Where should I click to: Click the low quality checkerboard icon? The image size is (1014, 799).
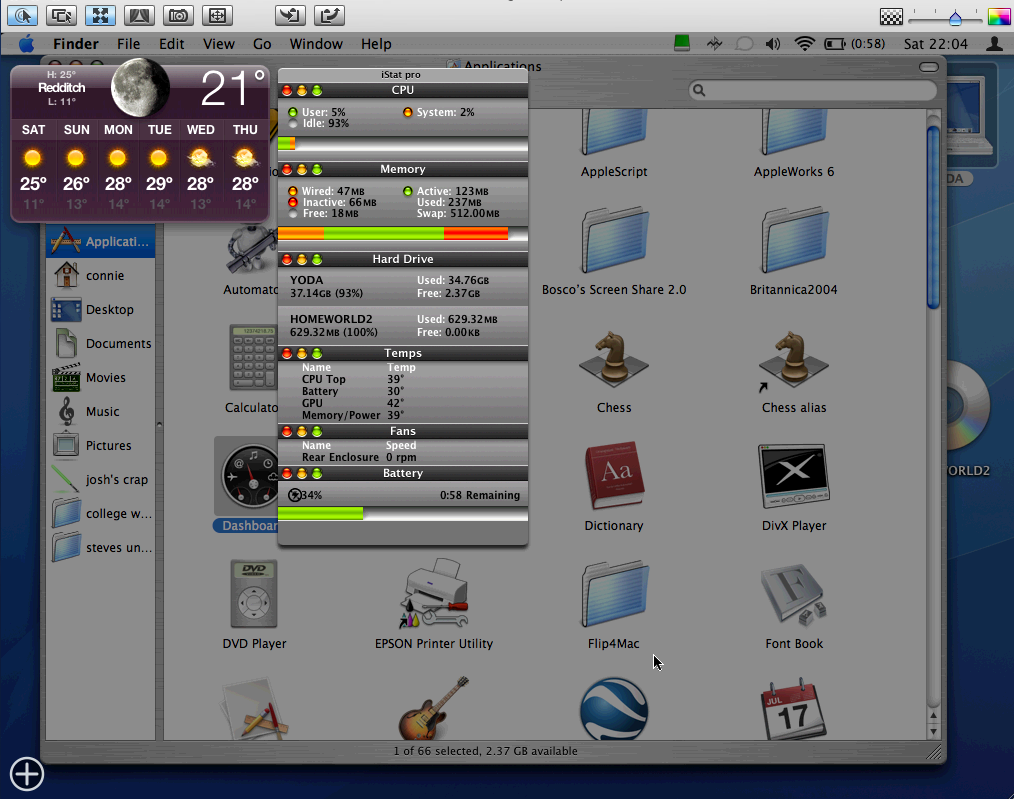point(891,17)
